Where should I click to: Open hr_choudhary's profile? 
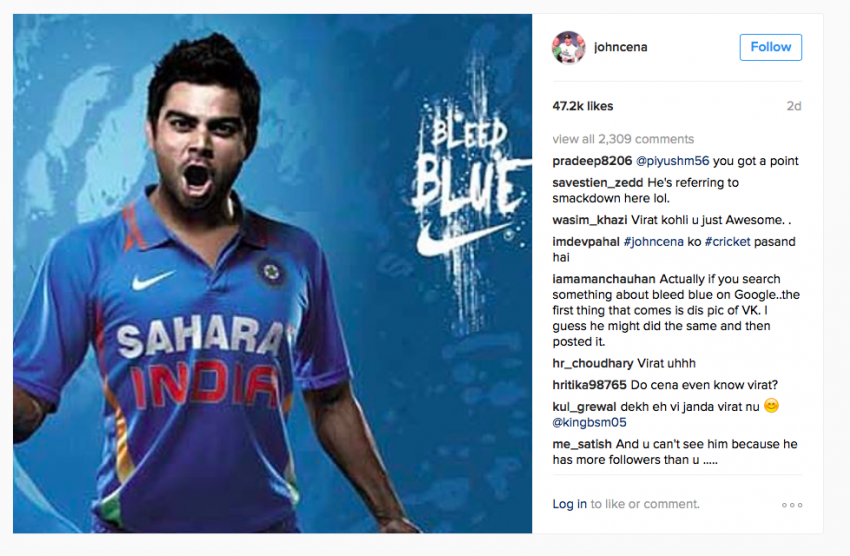tap(593, 364)
